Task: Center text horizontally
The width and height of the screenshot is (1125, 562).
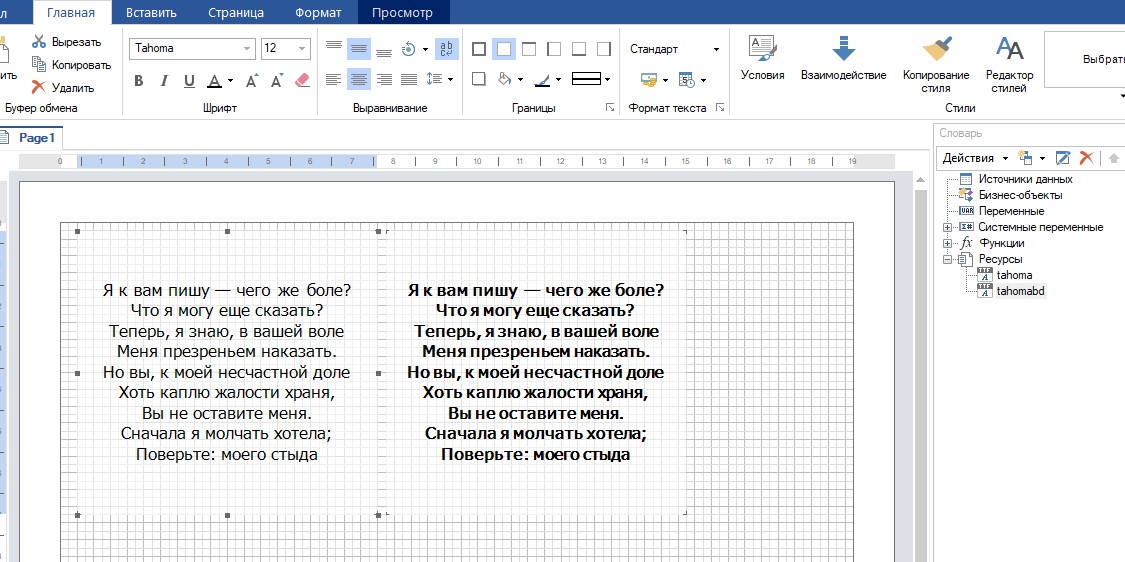Action: pyautogui.click(x=359, y=79)
